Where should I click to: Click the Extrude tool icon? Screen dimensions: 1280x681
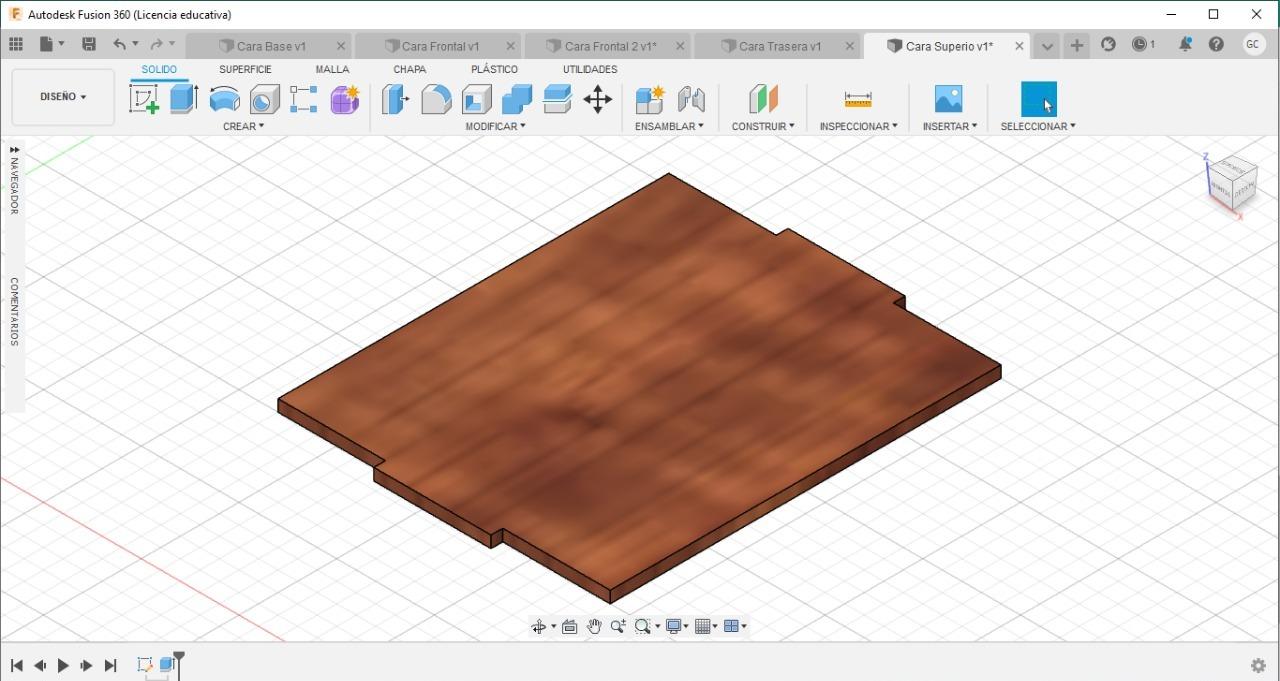184,99
